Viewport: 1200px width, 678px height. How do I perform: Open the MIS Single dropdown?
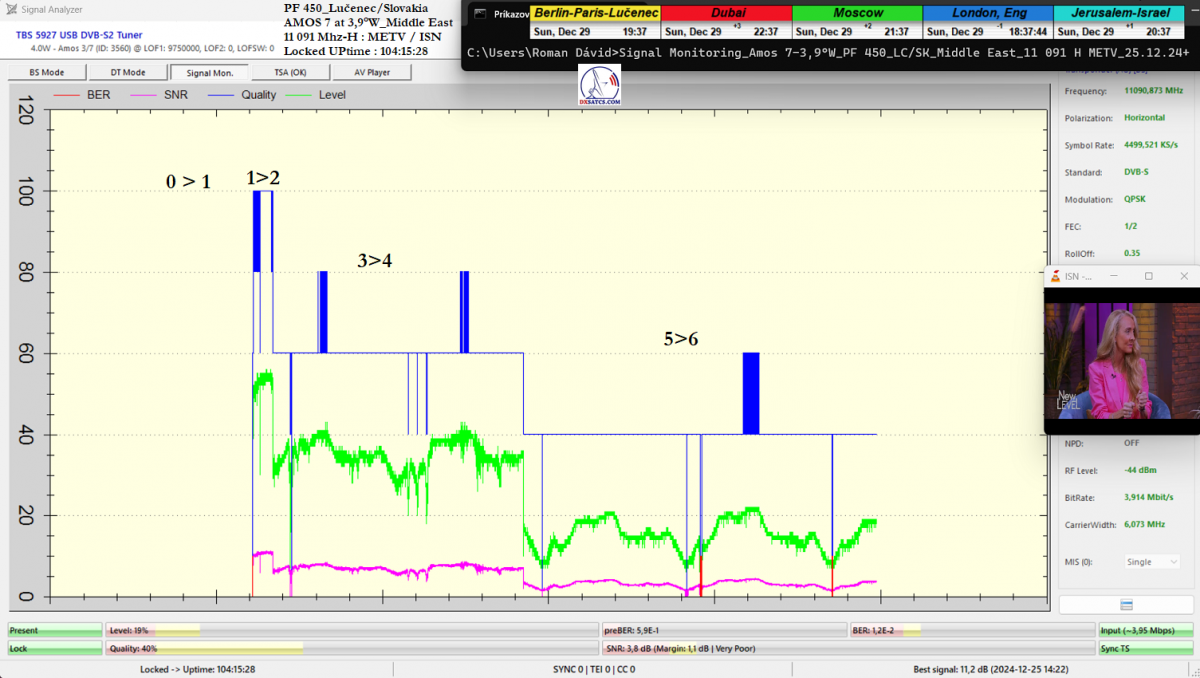[1152, 562]
